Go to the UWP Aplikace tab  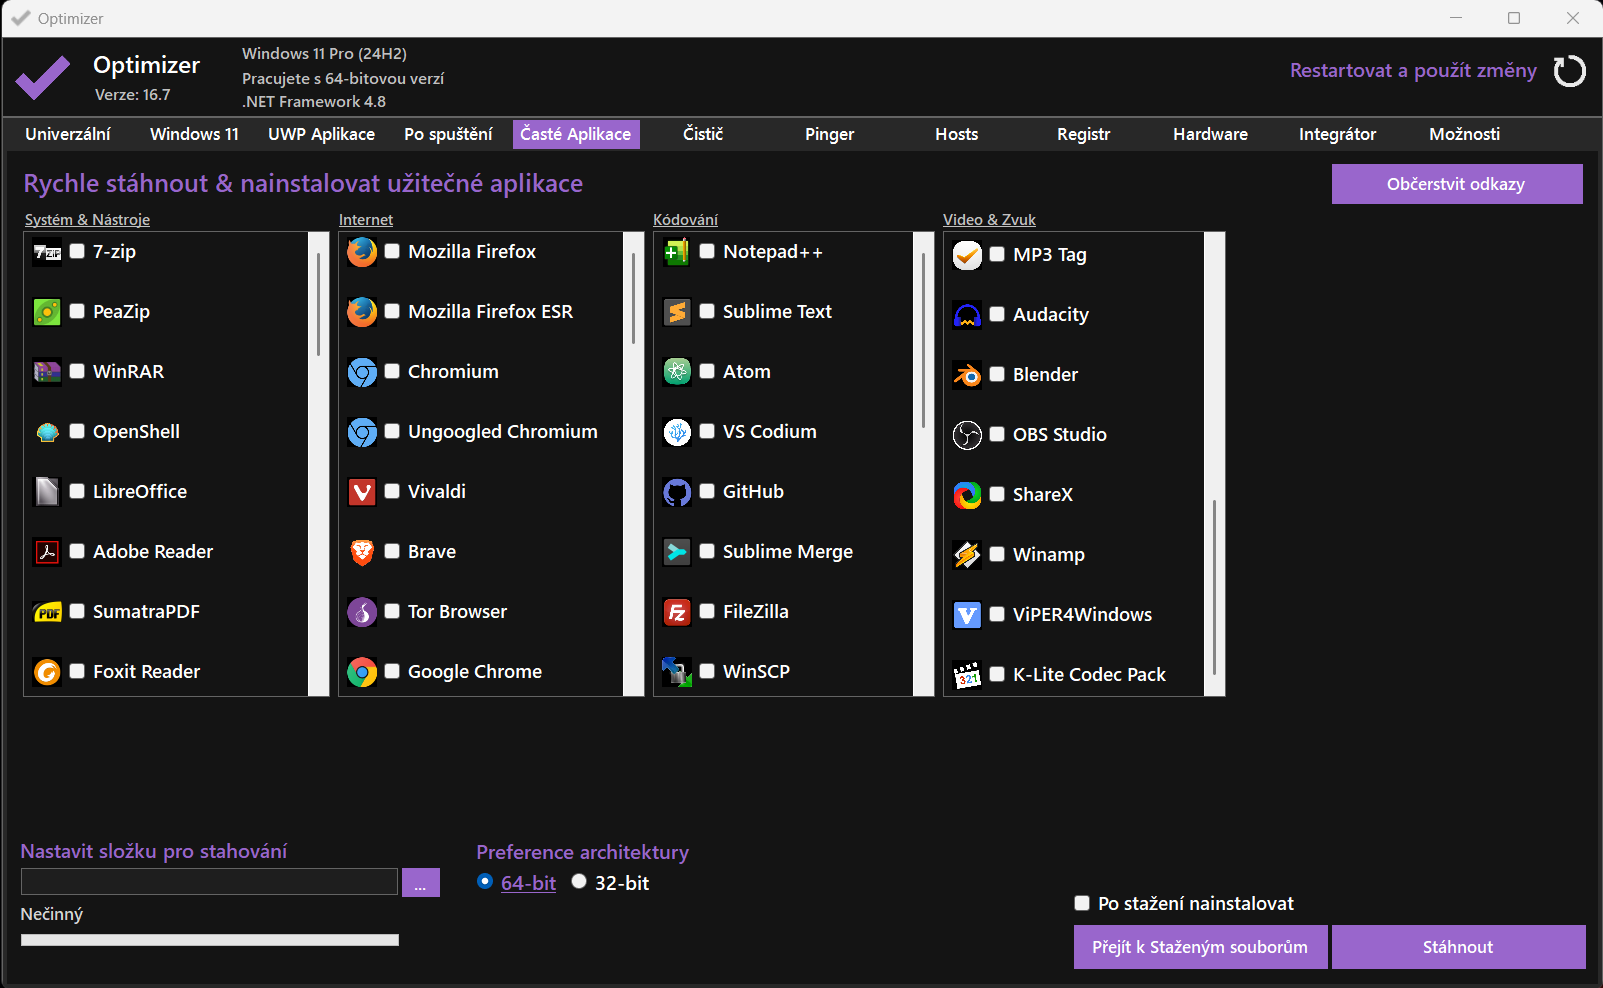[321, 134]
